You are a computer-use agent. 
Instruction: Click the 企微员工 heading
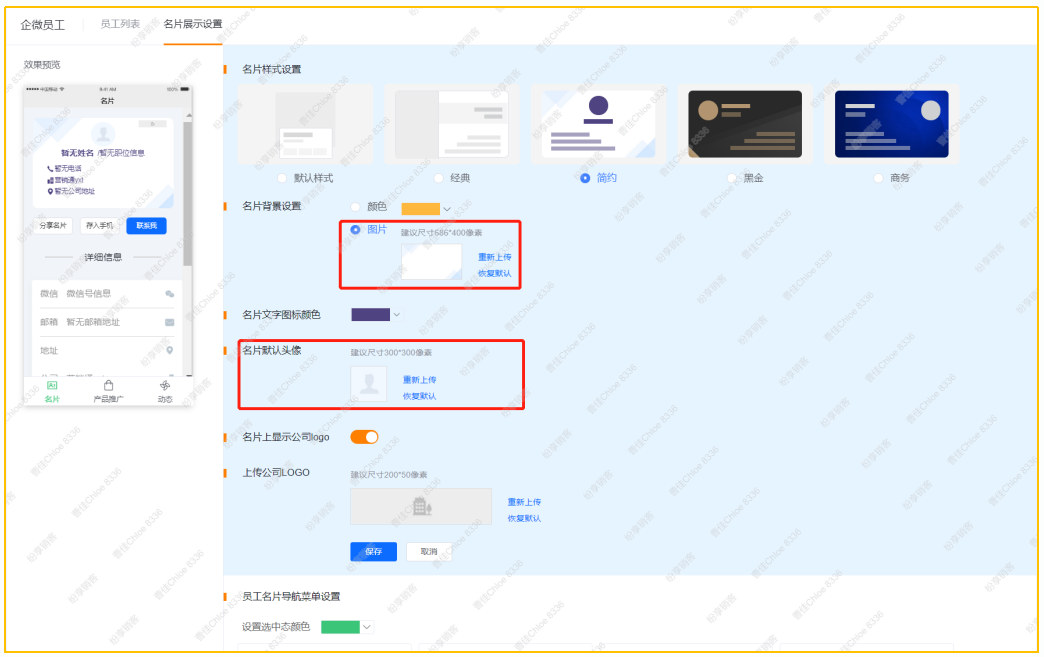pyautogui.click(x=43, y=25)
